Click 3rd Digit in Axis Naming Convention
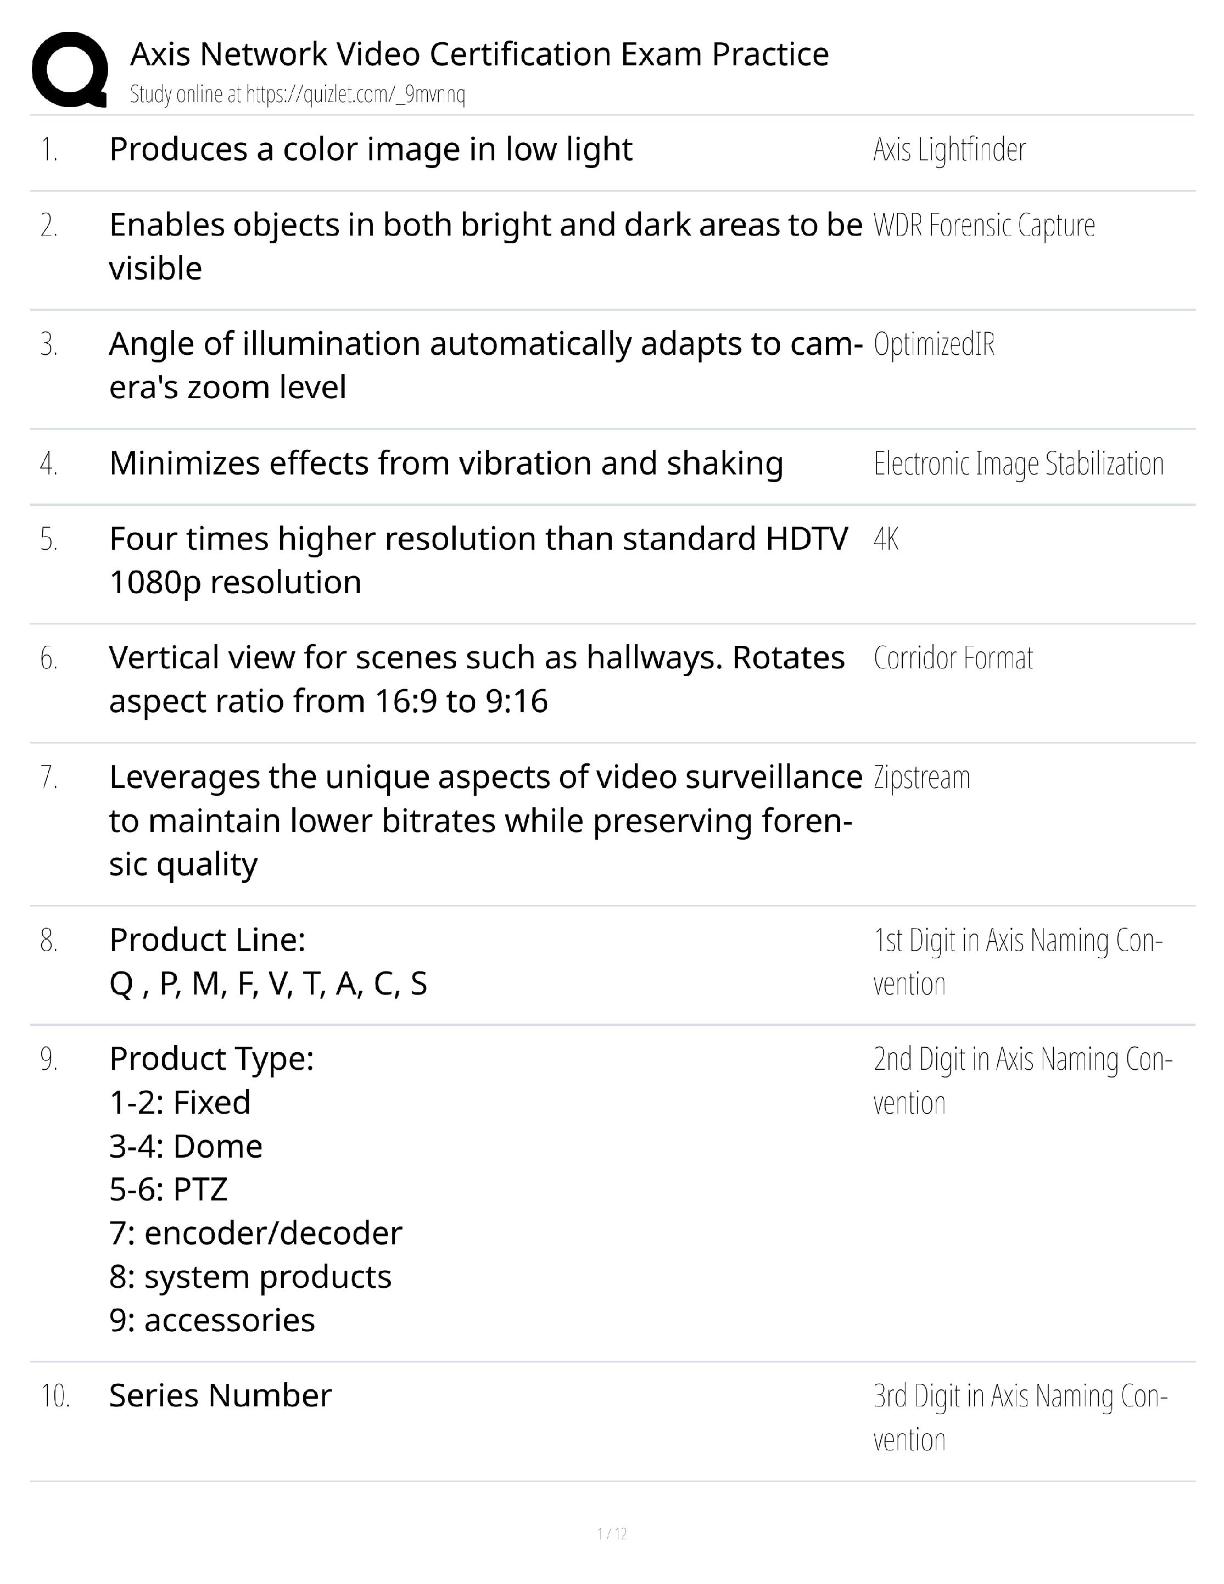This screenshot has width=1224, height=1584. point(1020,1417)
